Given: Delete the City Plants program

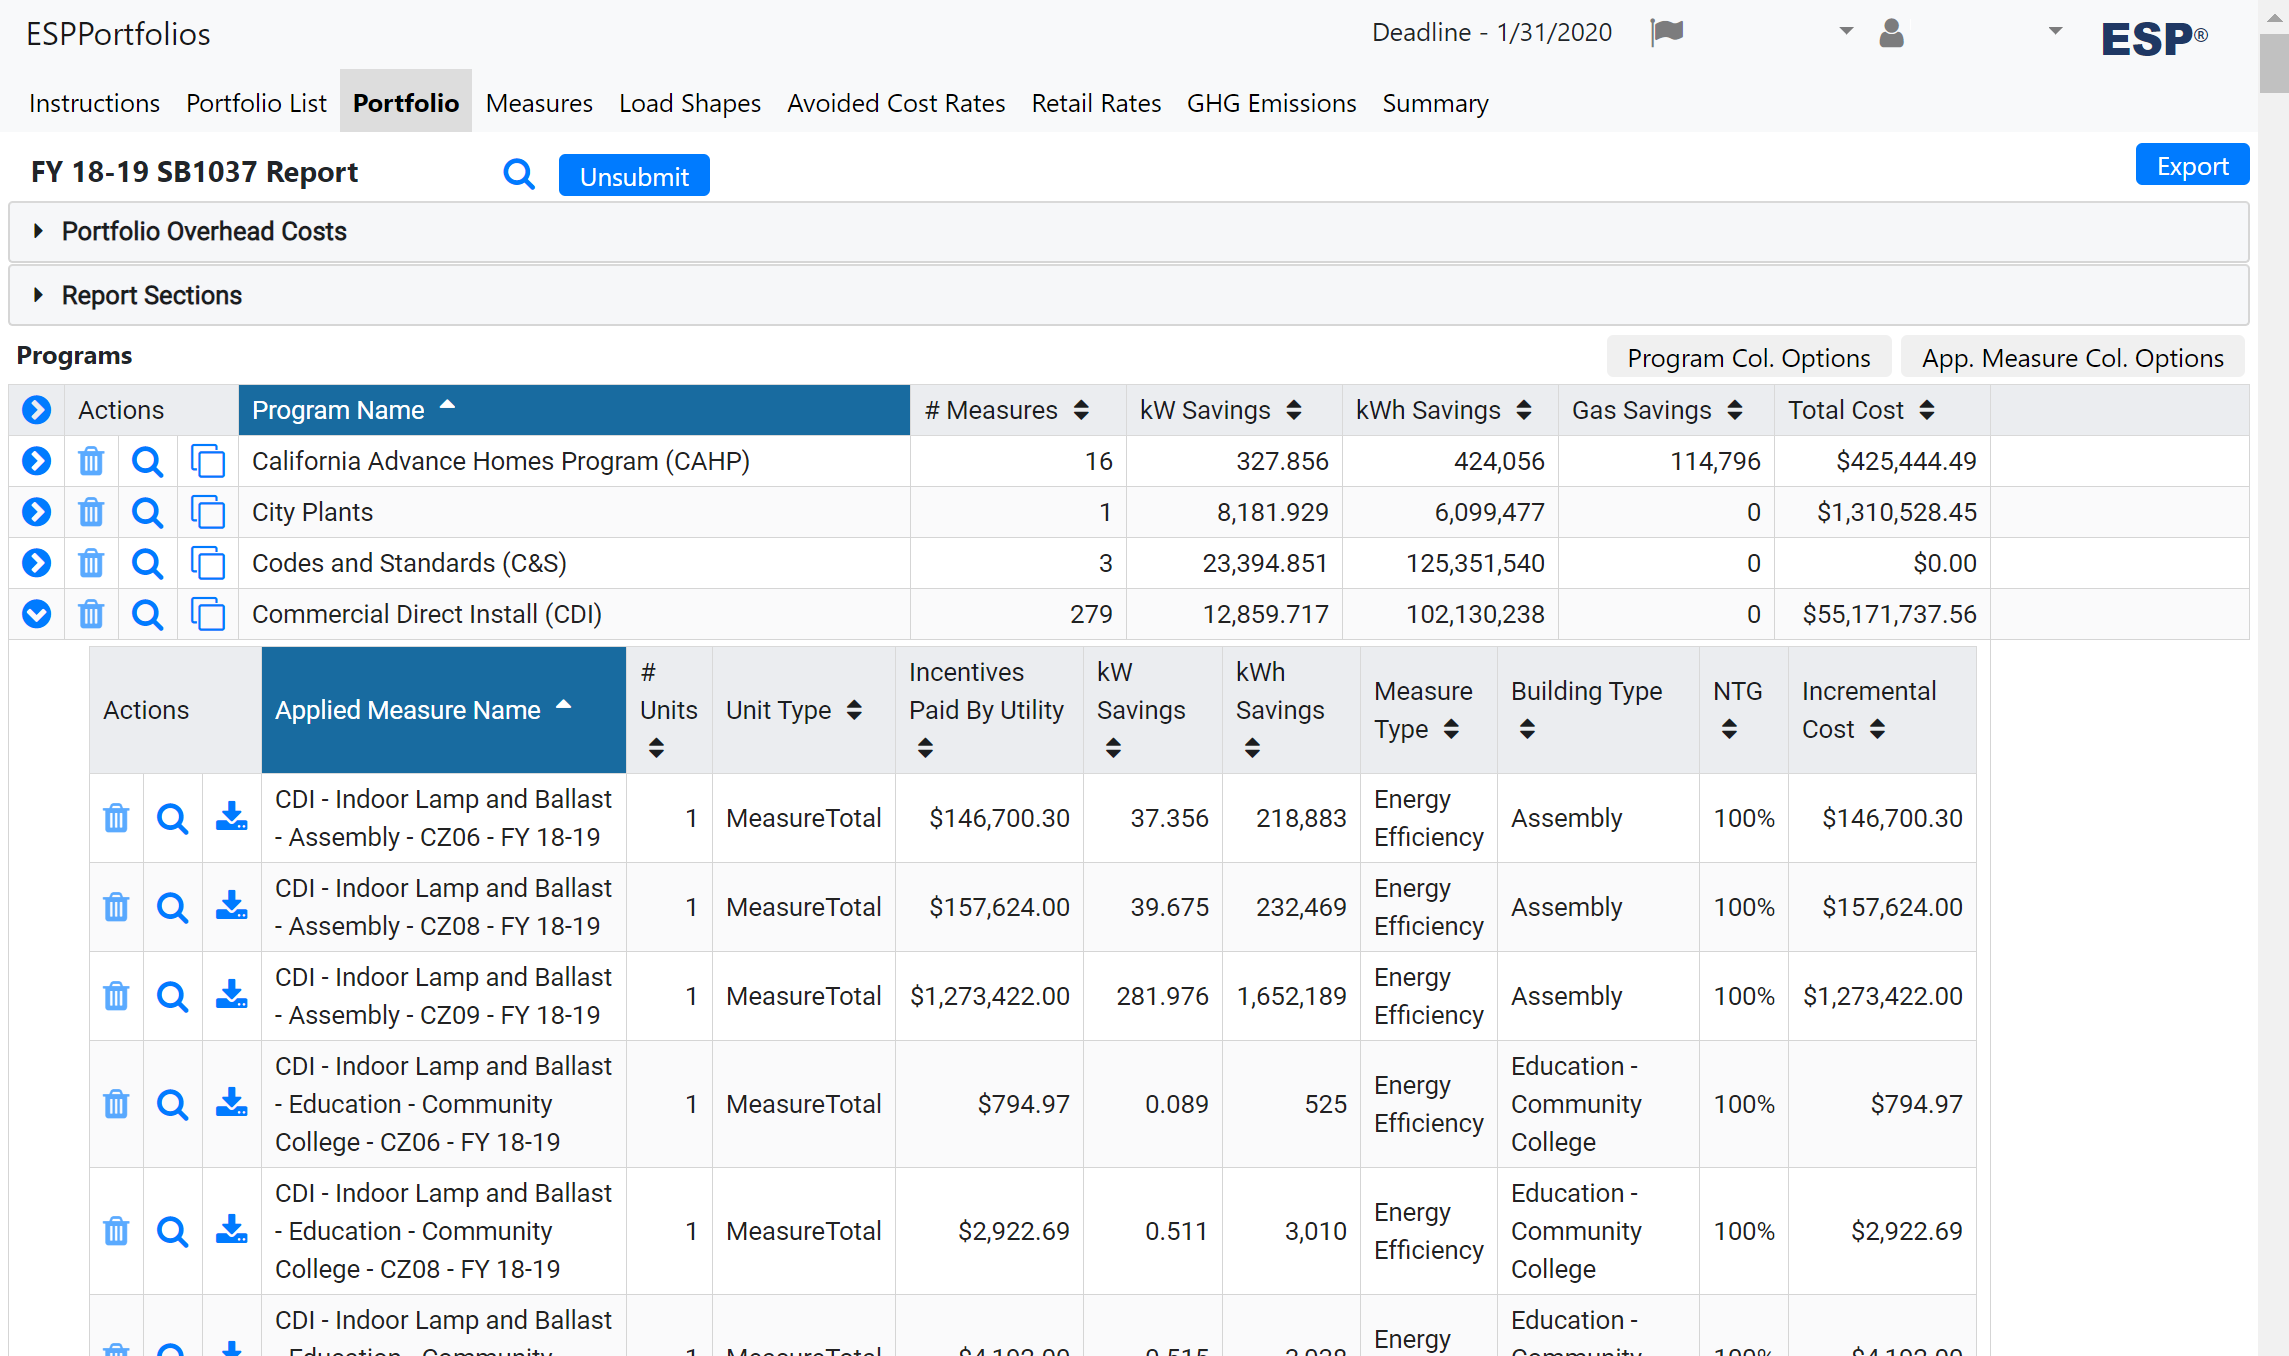Looking at the screenshot, I should tap(91, 512).
